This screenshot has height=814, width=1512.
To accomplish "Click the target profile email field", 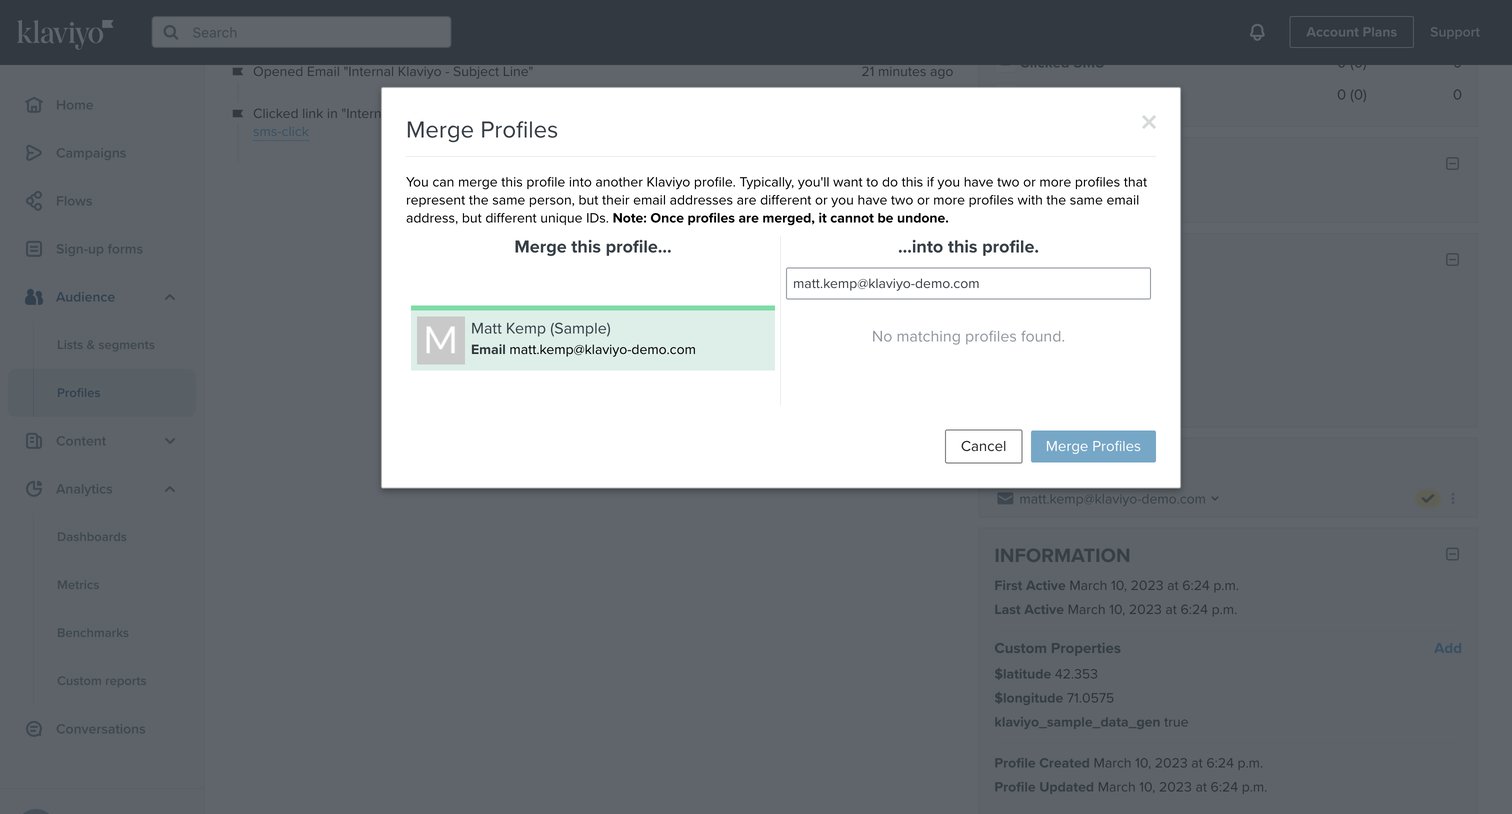I will 968,283.
